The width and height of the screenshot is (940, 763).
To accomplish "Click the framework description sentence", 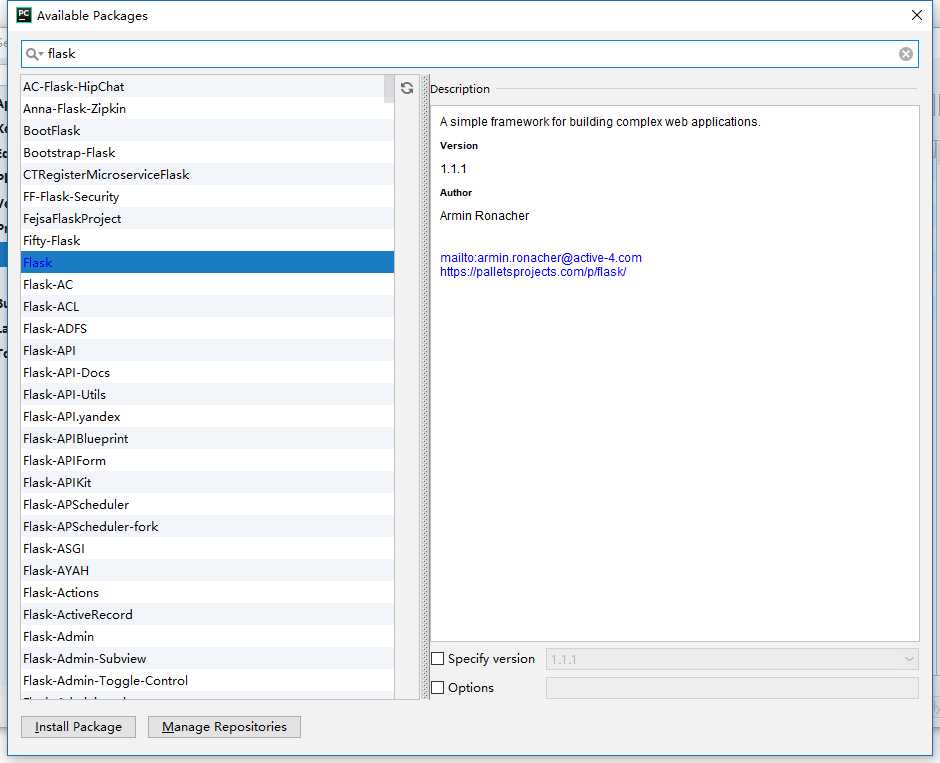I will pyautogui.click(x=600, y=122).
